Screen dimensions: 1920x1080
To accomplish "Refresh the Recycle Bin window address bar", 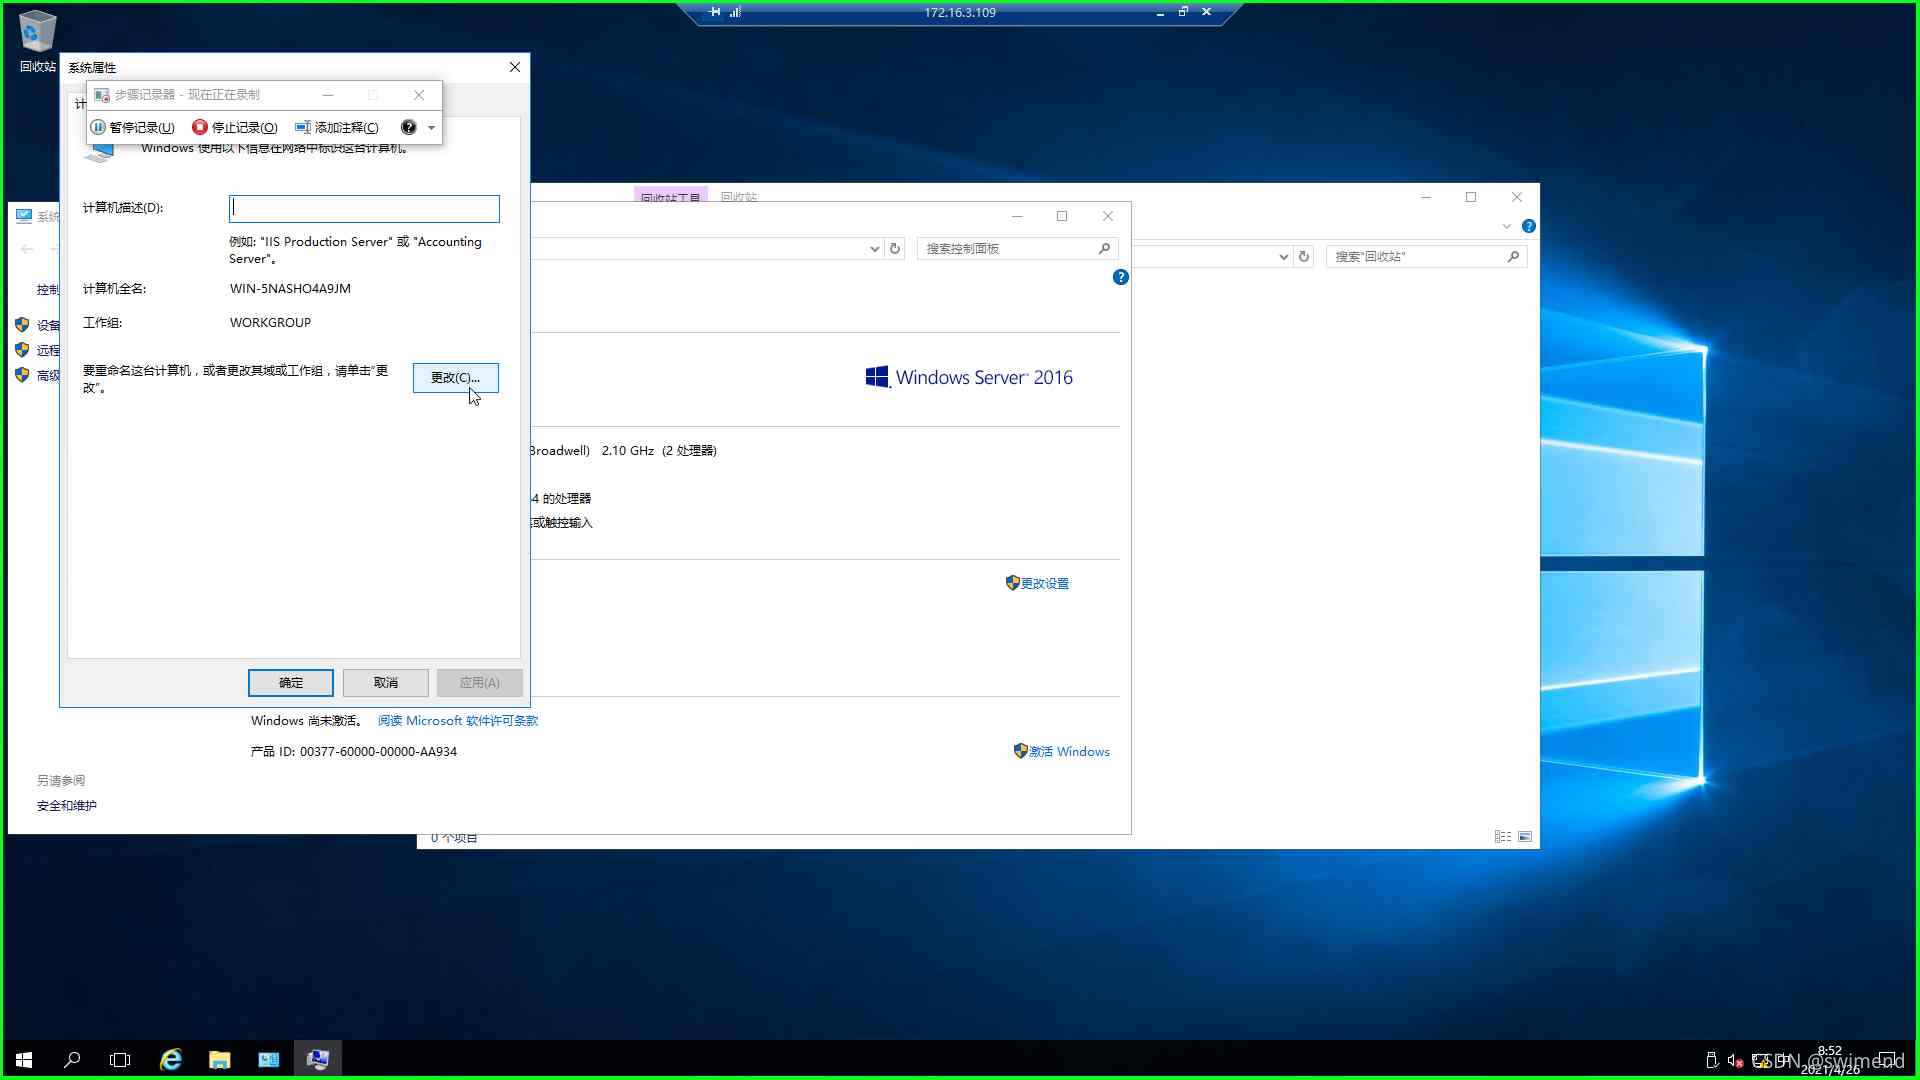I will [1304, 256].
